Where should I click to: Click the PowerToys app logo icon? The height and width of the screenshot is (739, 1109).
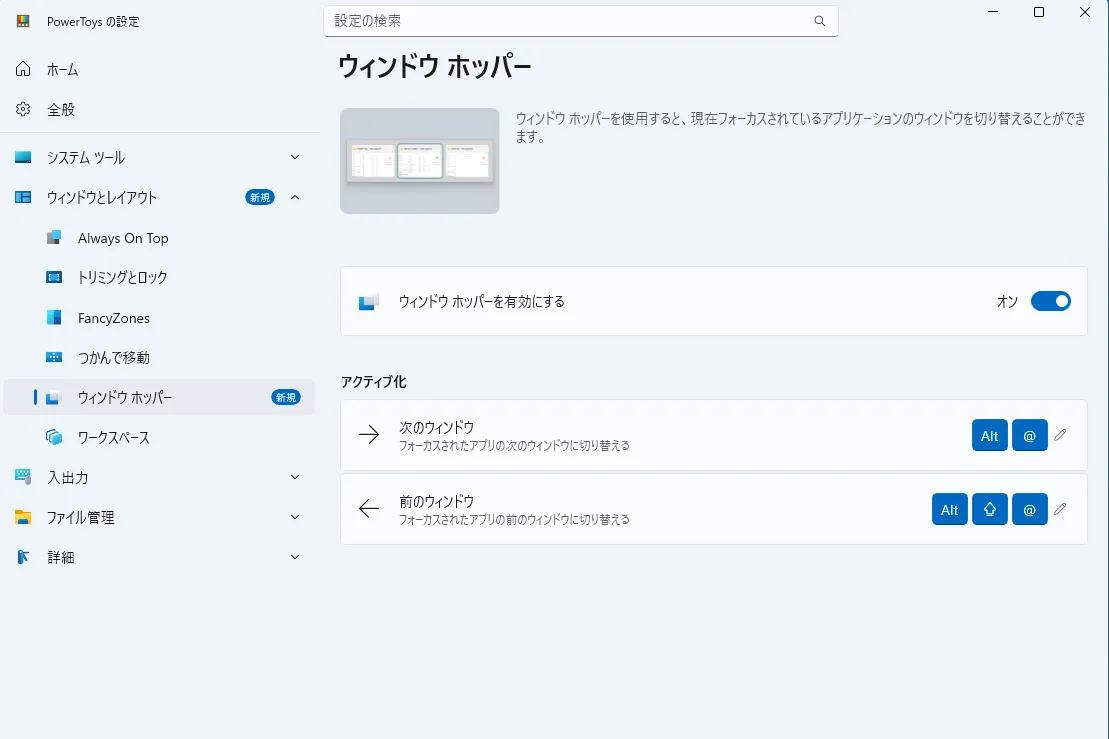coord(23,21)
